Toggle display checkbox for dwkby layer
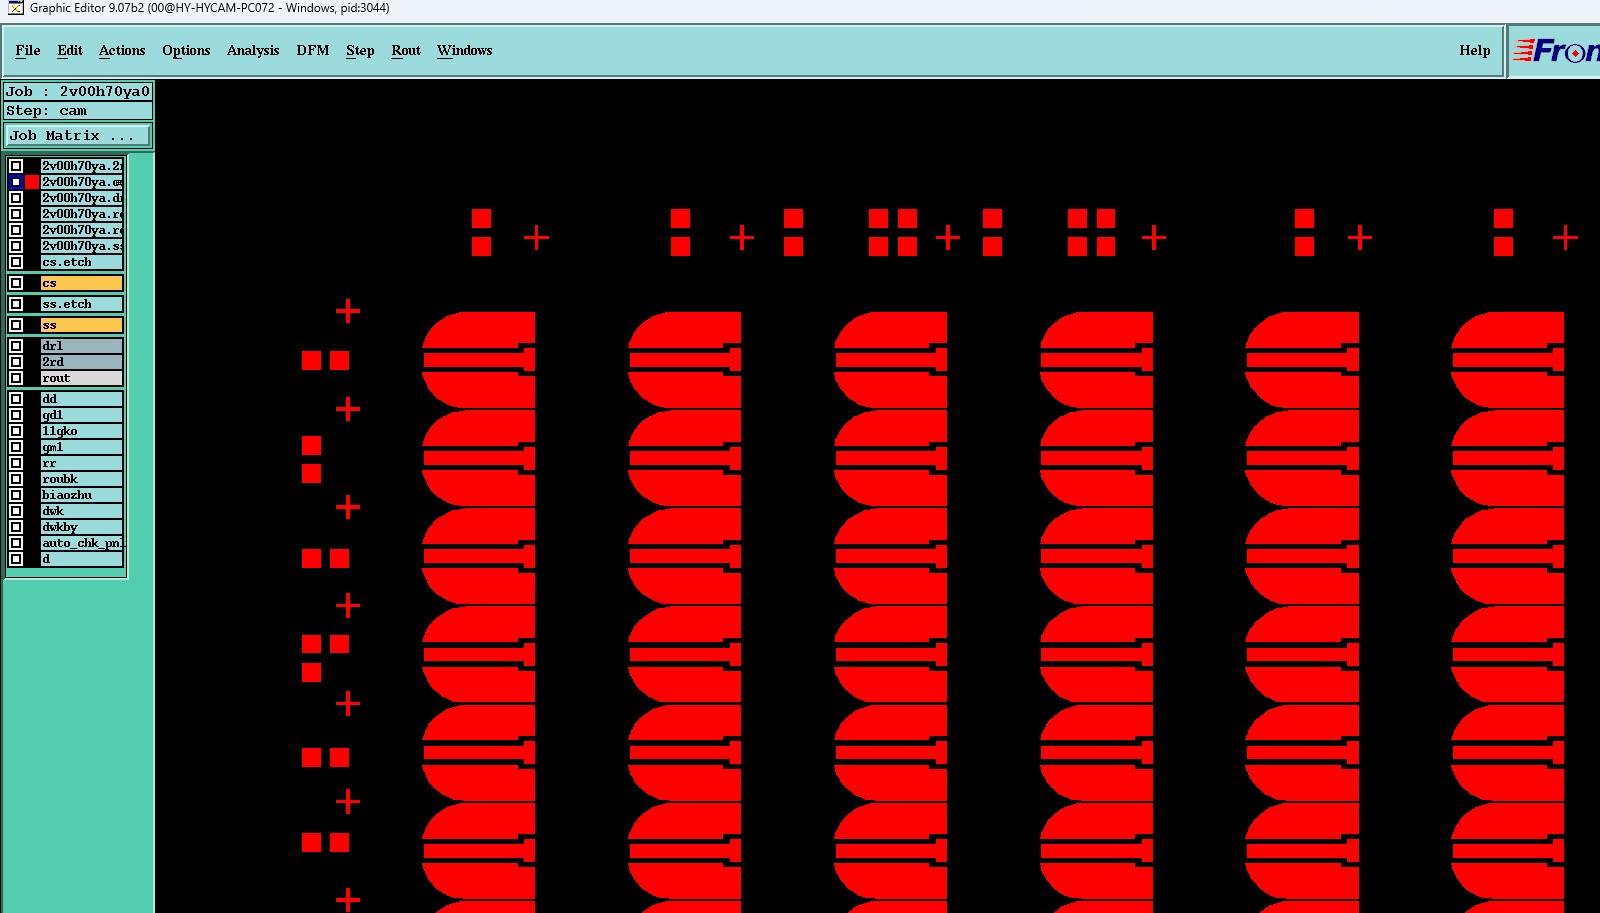Image resolution: width=1600 pixels, height=913 pixels. pos(16,527)
